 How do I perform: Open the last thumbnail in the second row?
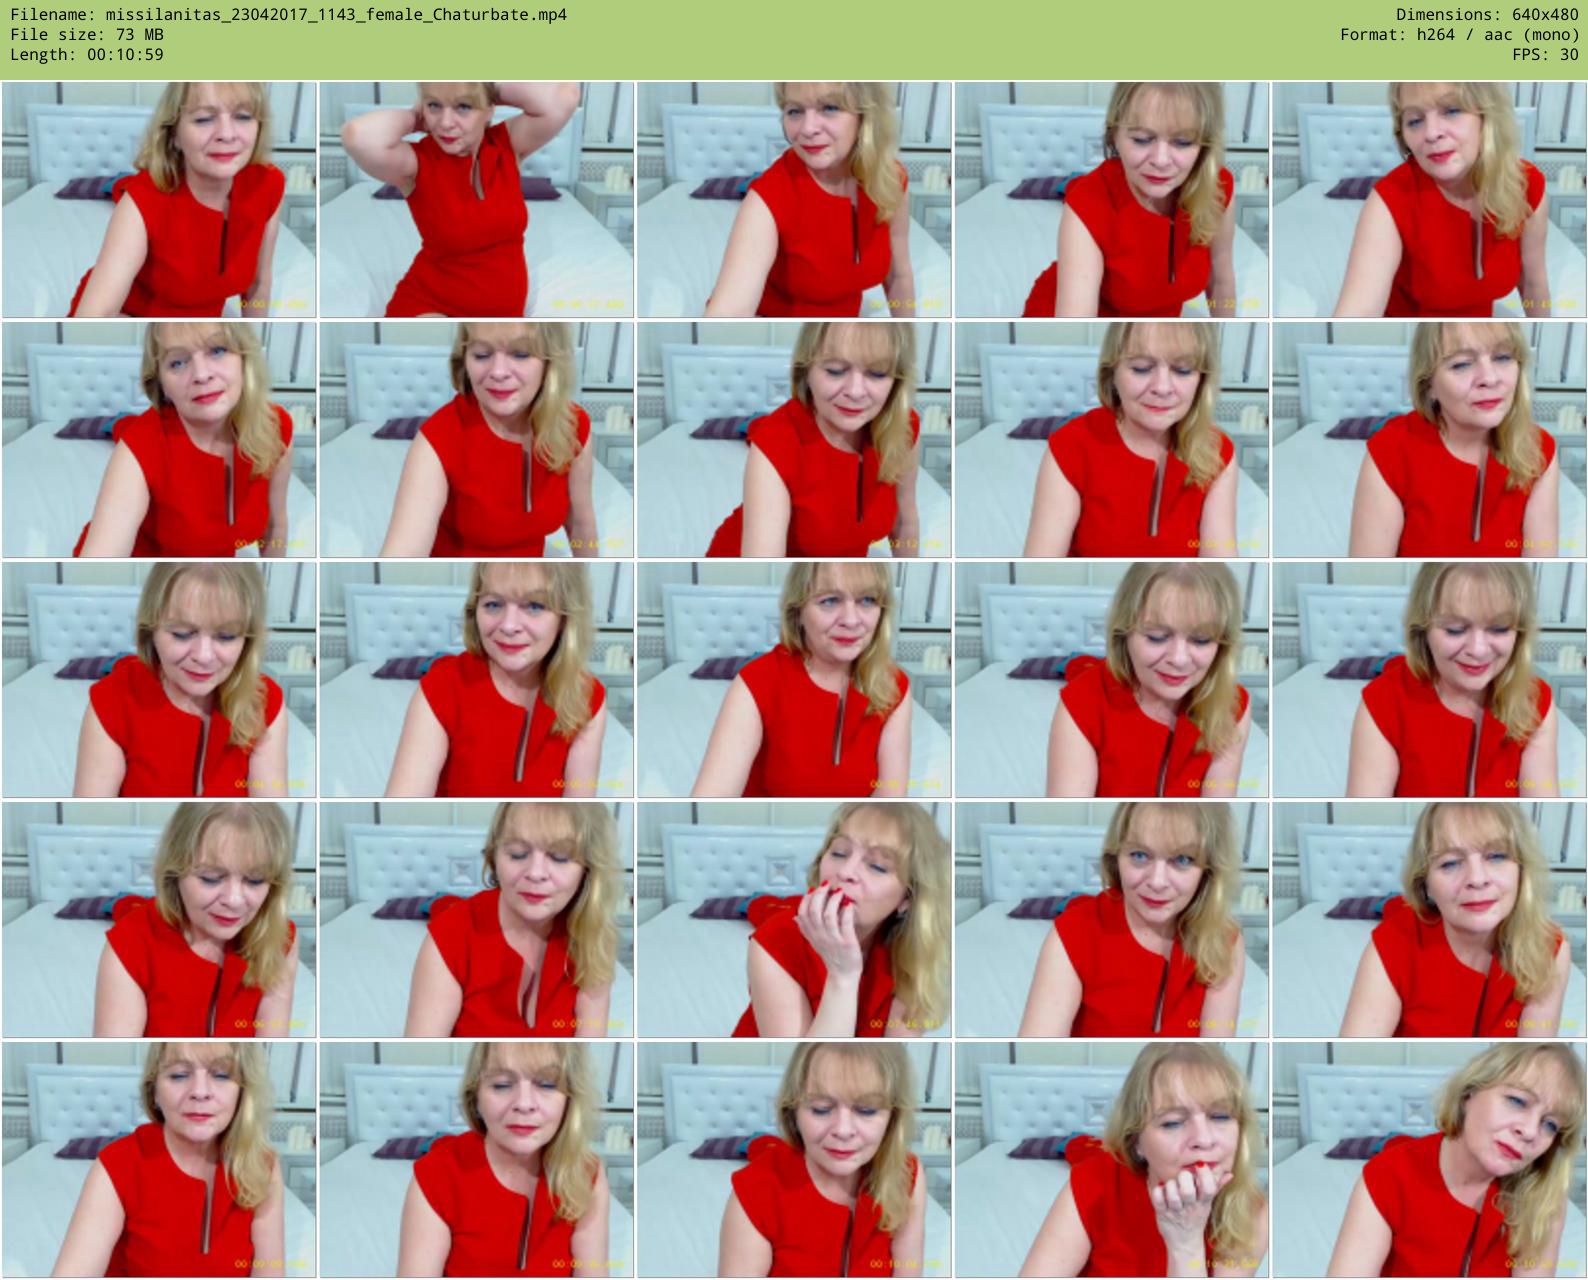click(x=1429, y=440)
